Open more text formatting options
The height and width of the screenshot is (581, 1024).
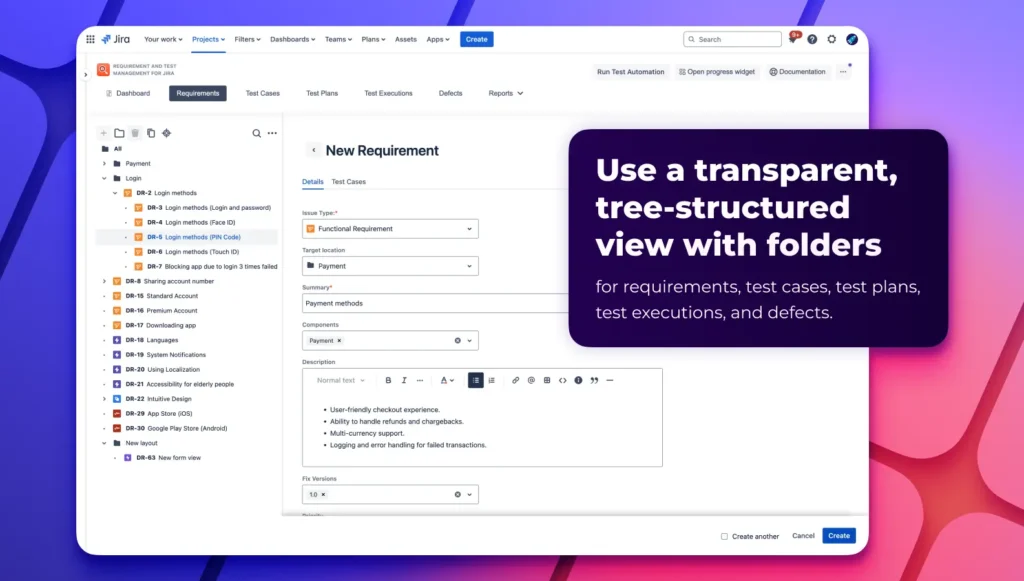point(420,380)
